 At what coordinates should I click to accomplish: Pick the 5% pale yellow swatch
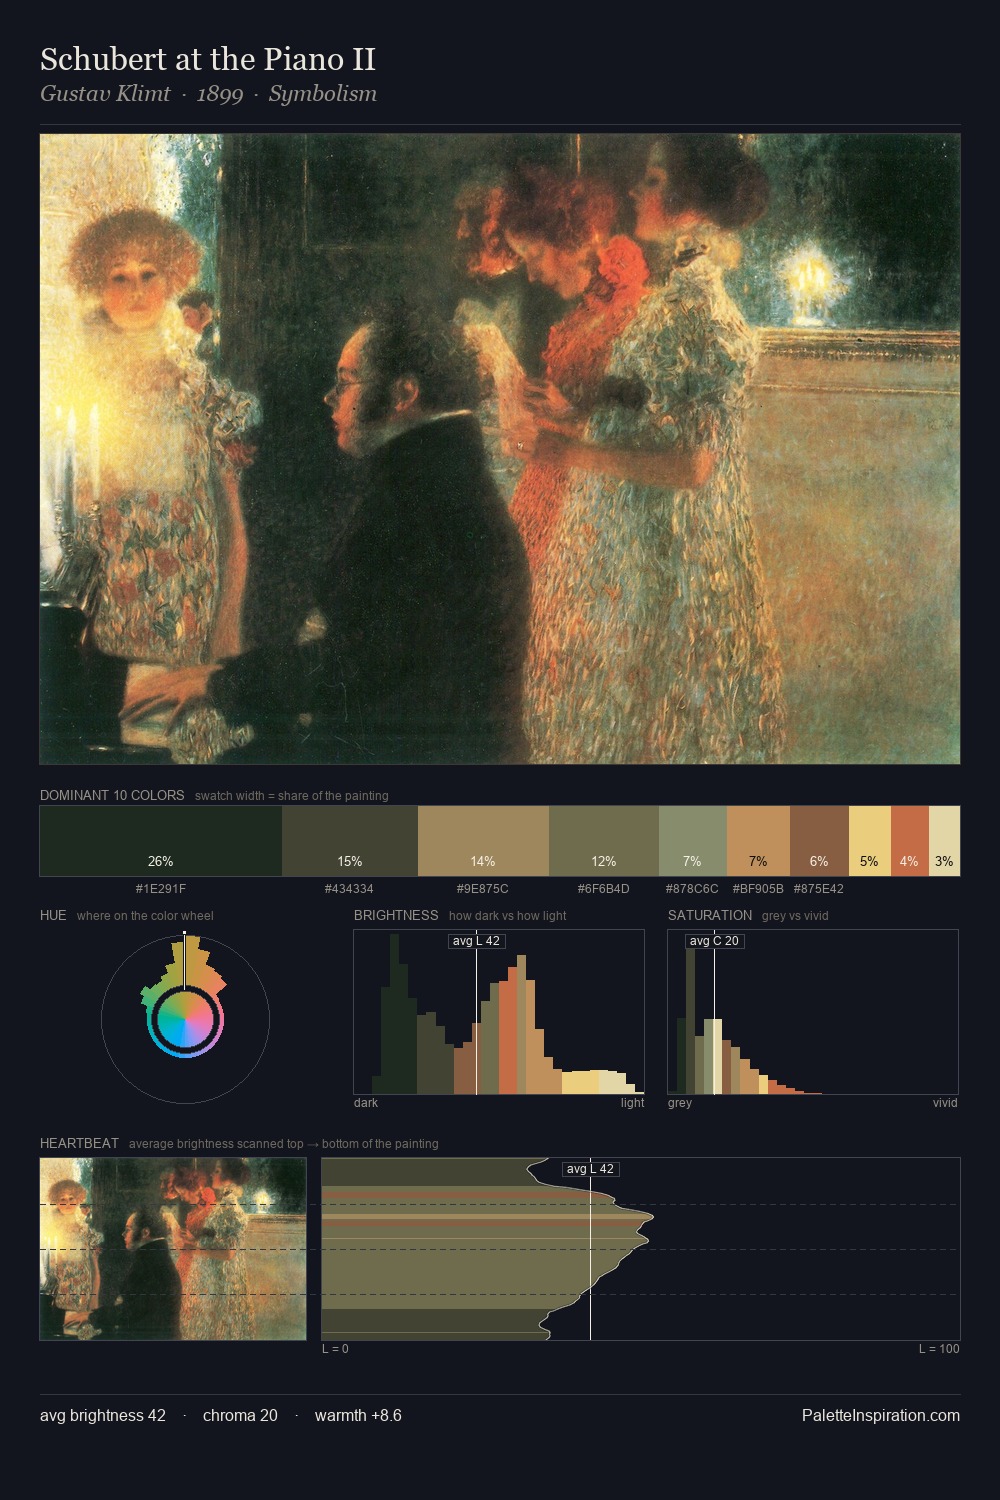(870, 841)
